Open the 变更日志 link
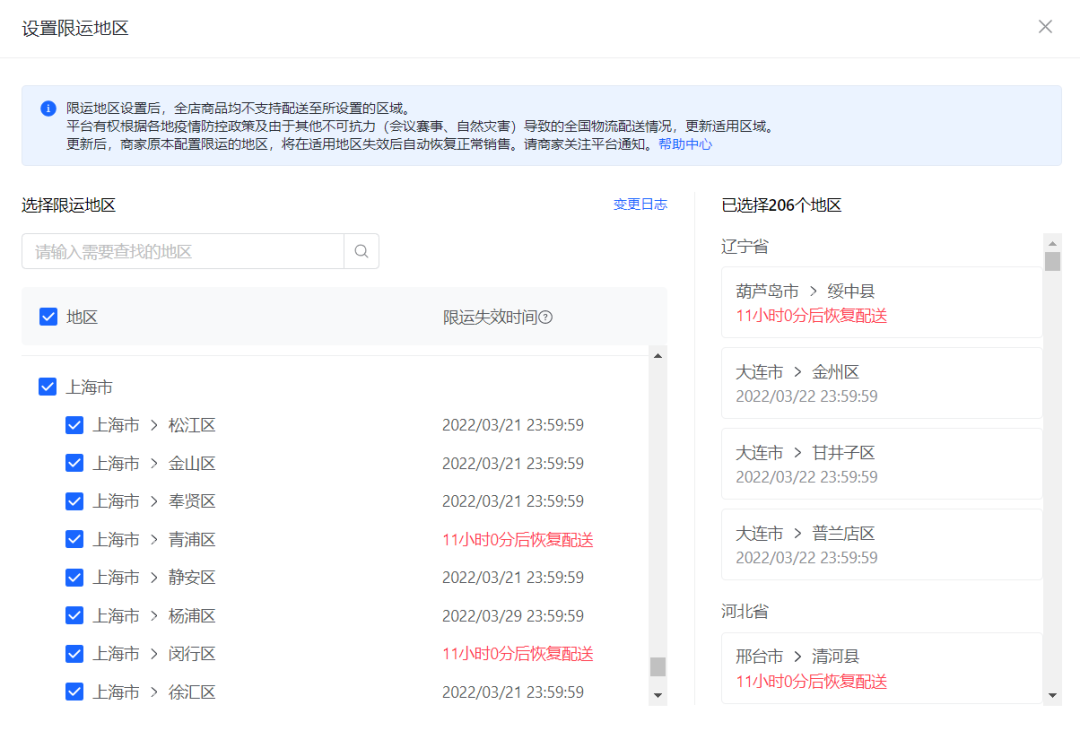The image size is (1080, 731). pyautogui.click(x=640, y=204)
